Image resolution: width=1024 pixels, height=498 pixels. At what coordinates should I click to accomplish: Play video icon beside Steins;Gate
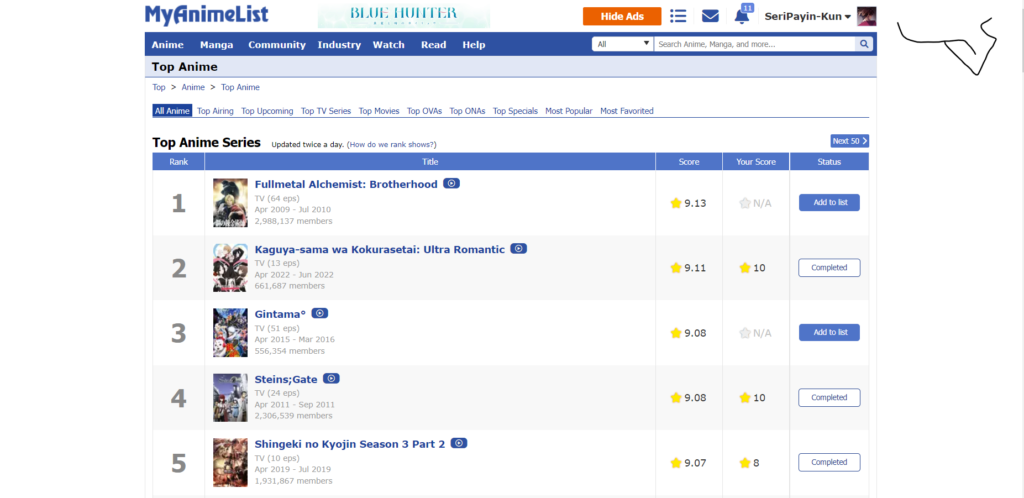click(331, 379)
